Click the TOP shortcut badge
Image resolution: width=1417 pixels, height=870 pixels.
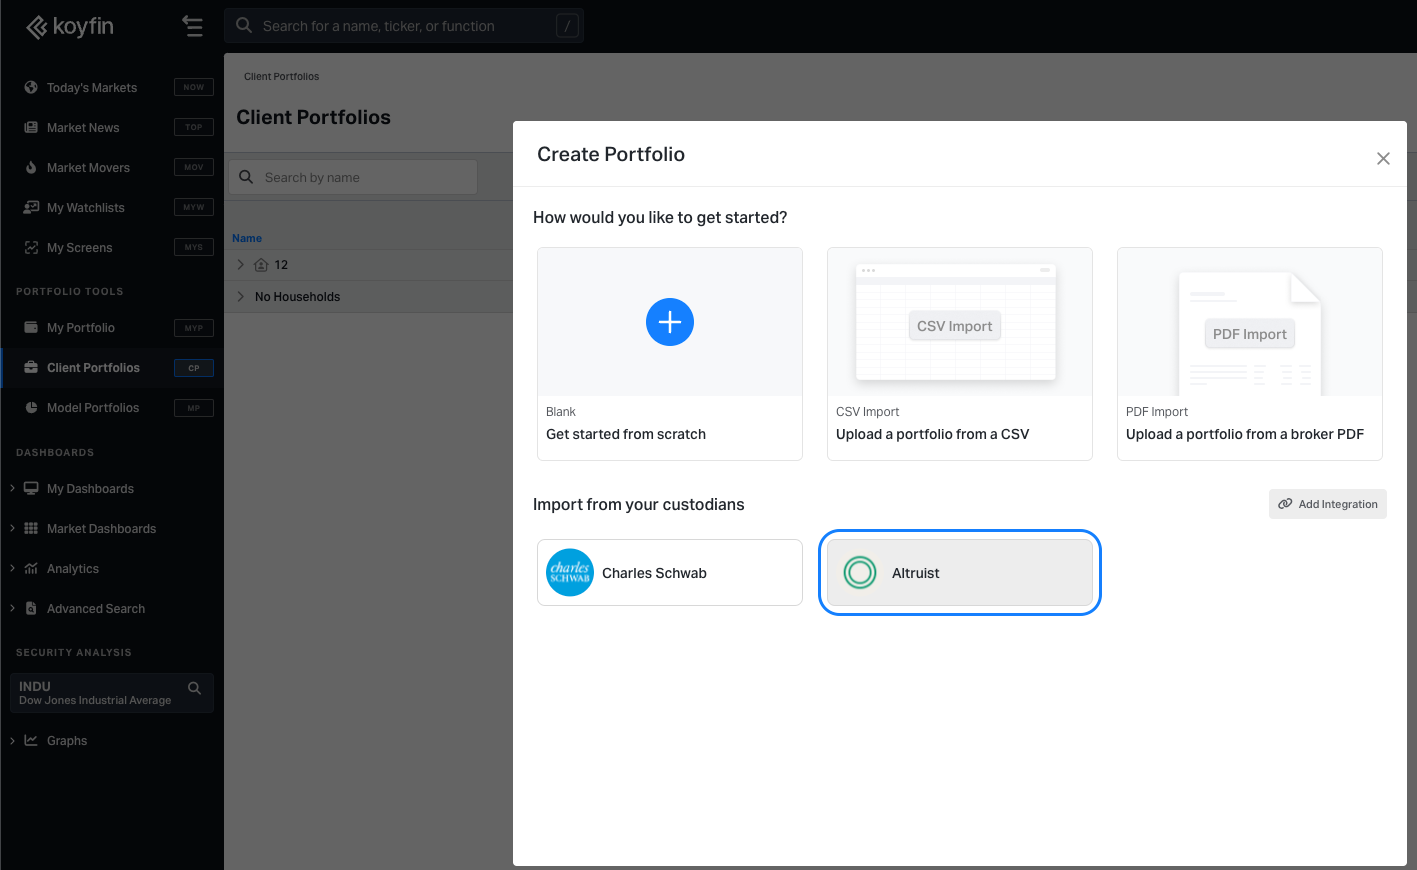pos(194,127)
